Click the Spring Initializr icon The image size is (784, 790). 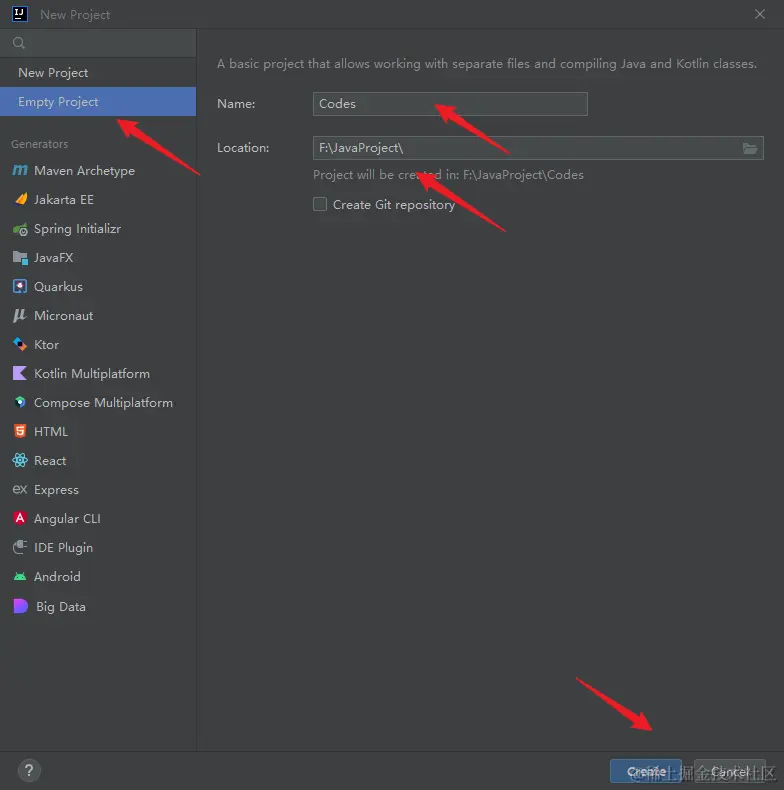[x=20, y=229]
